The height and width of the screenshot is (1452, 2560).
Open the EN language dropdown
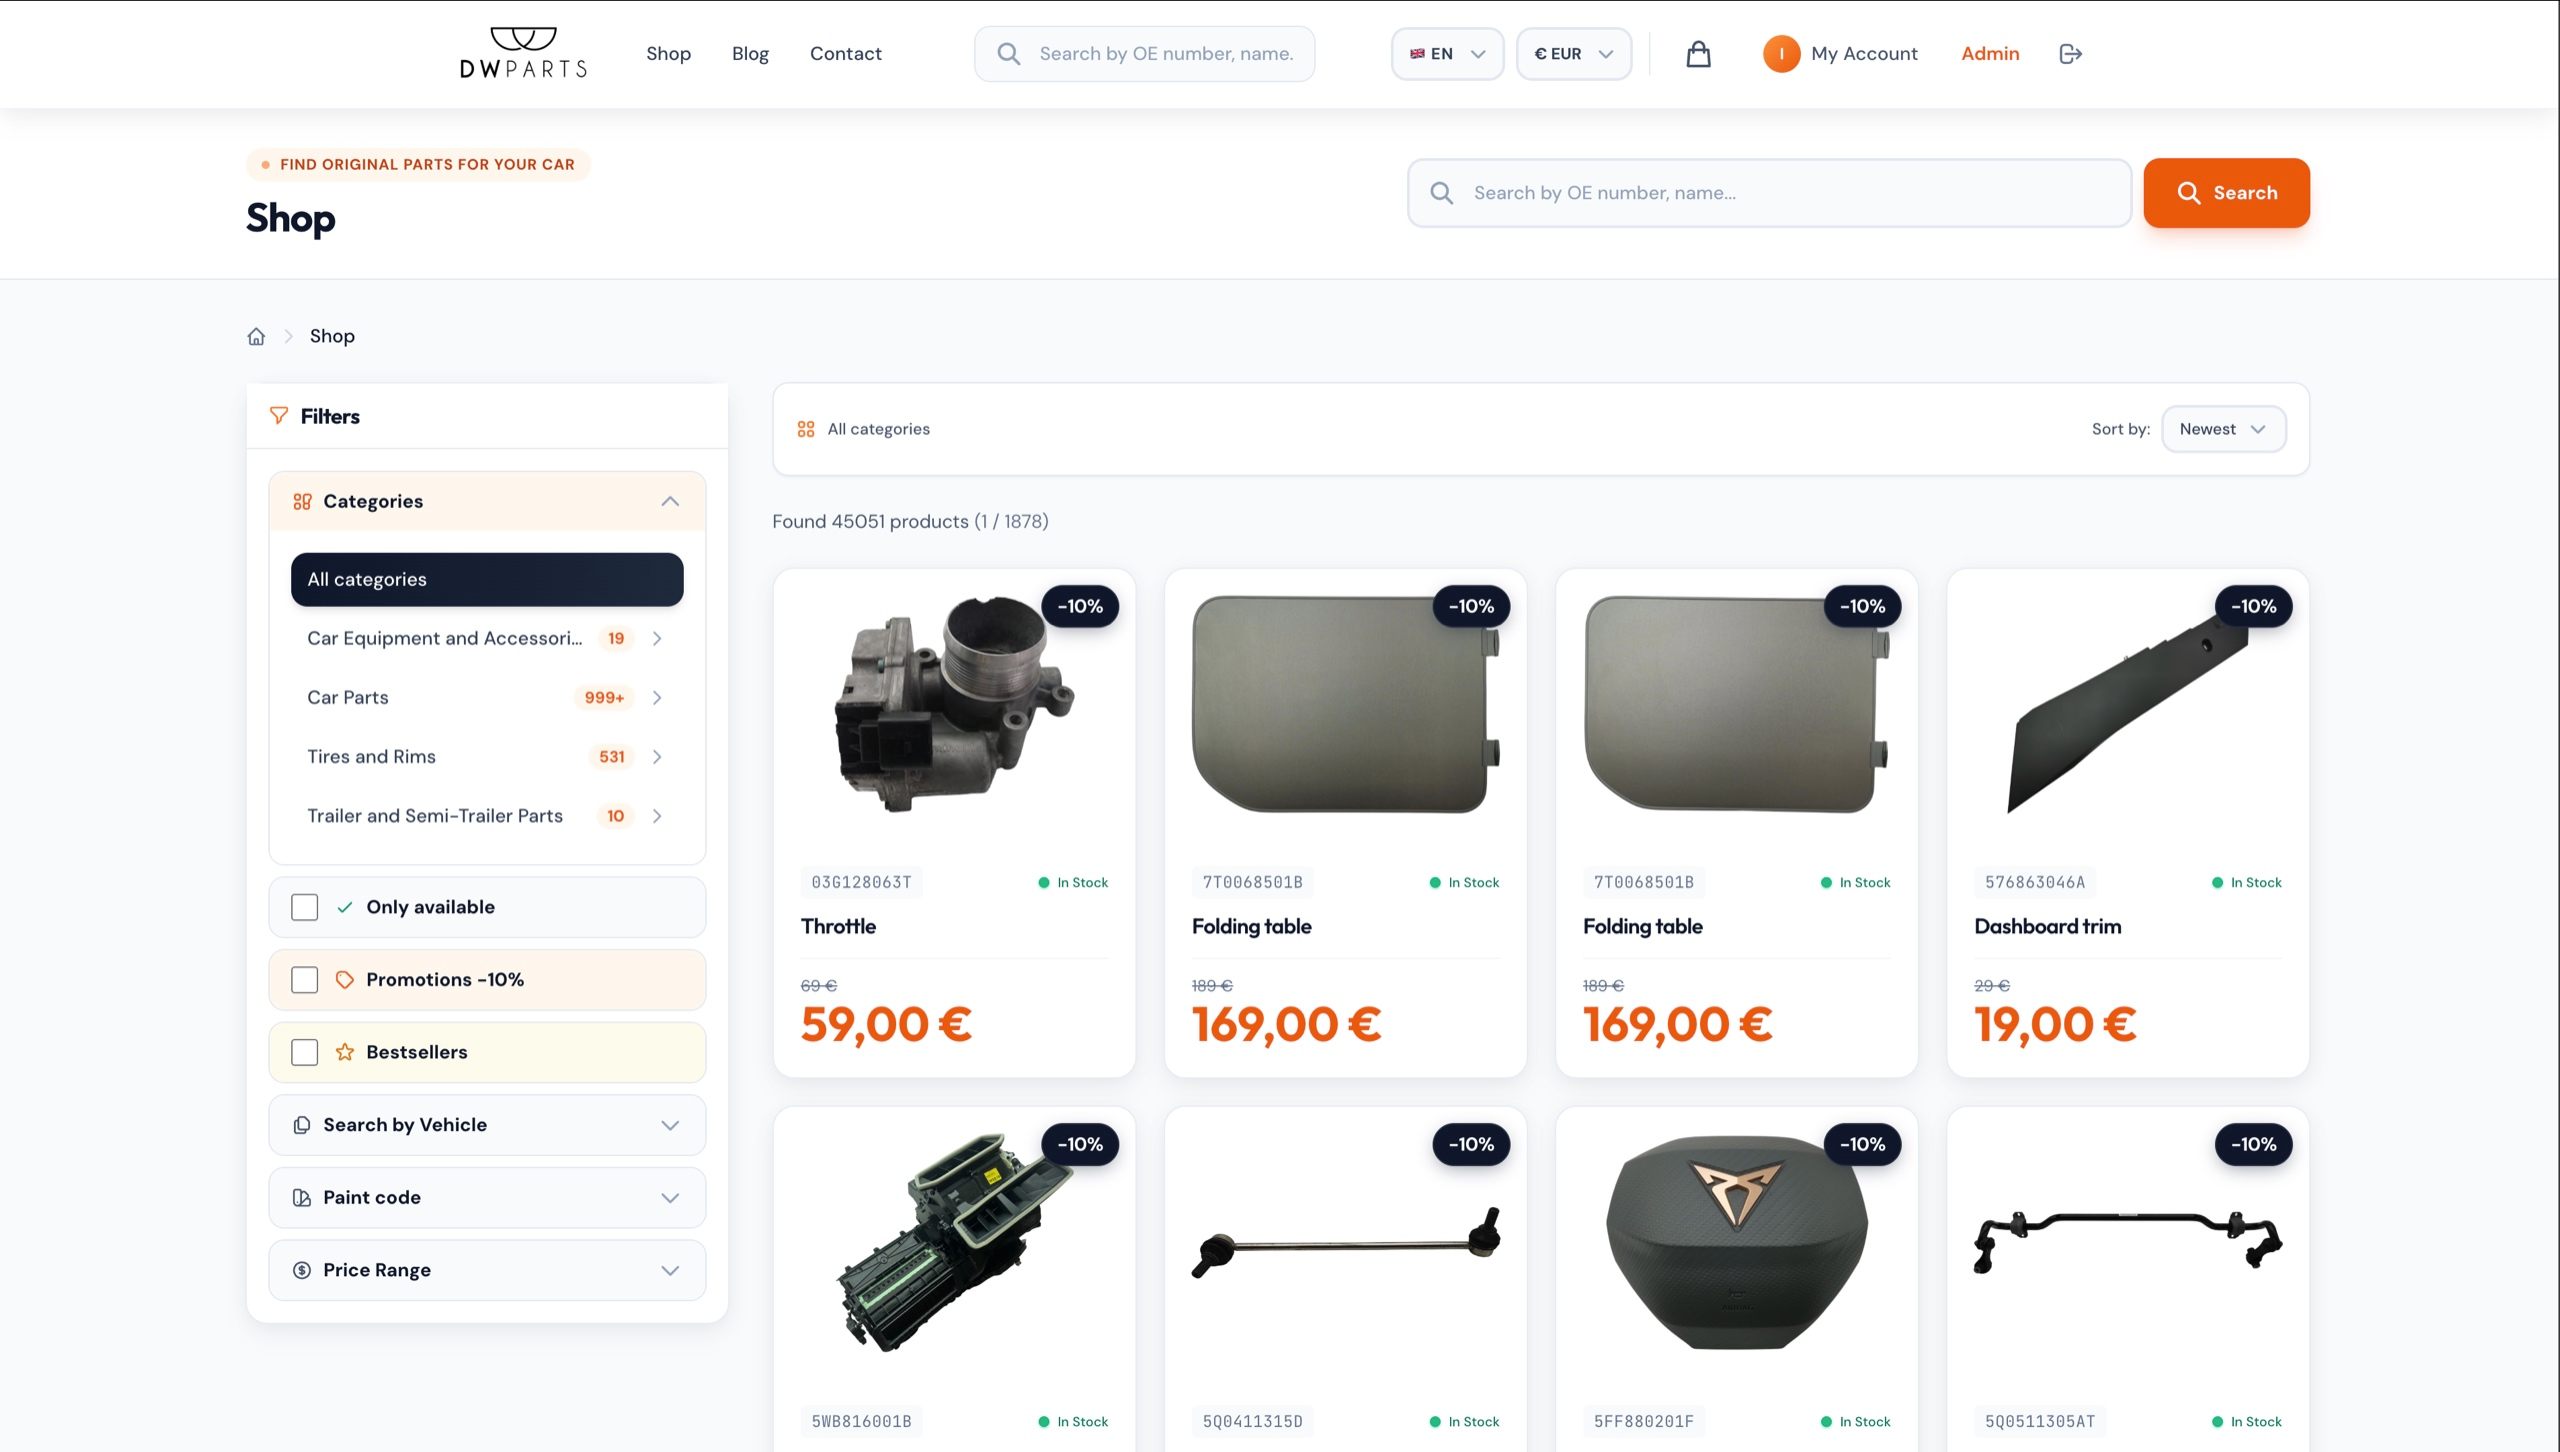[x=1447, y=54]
